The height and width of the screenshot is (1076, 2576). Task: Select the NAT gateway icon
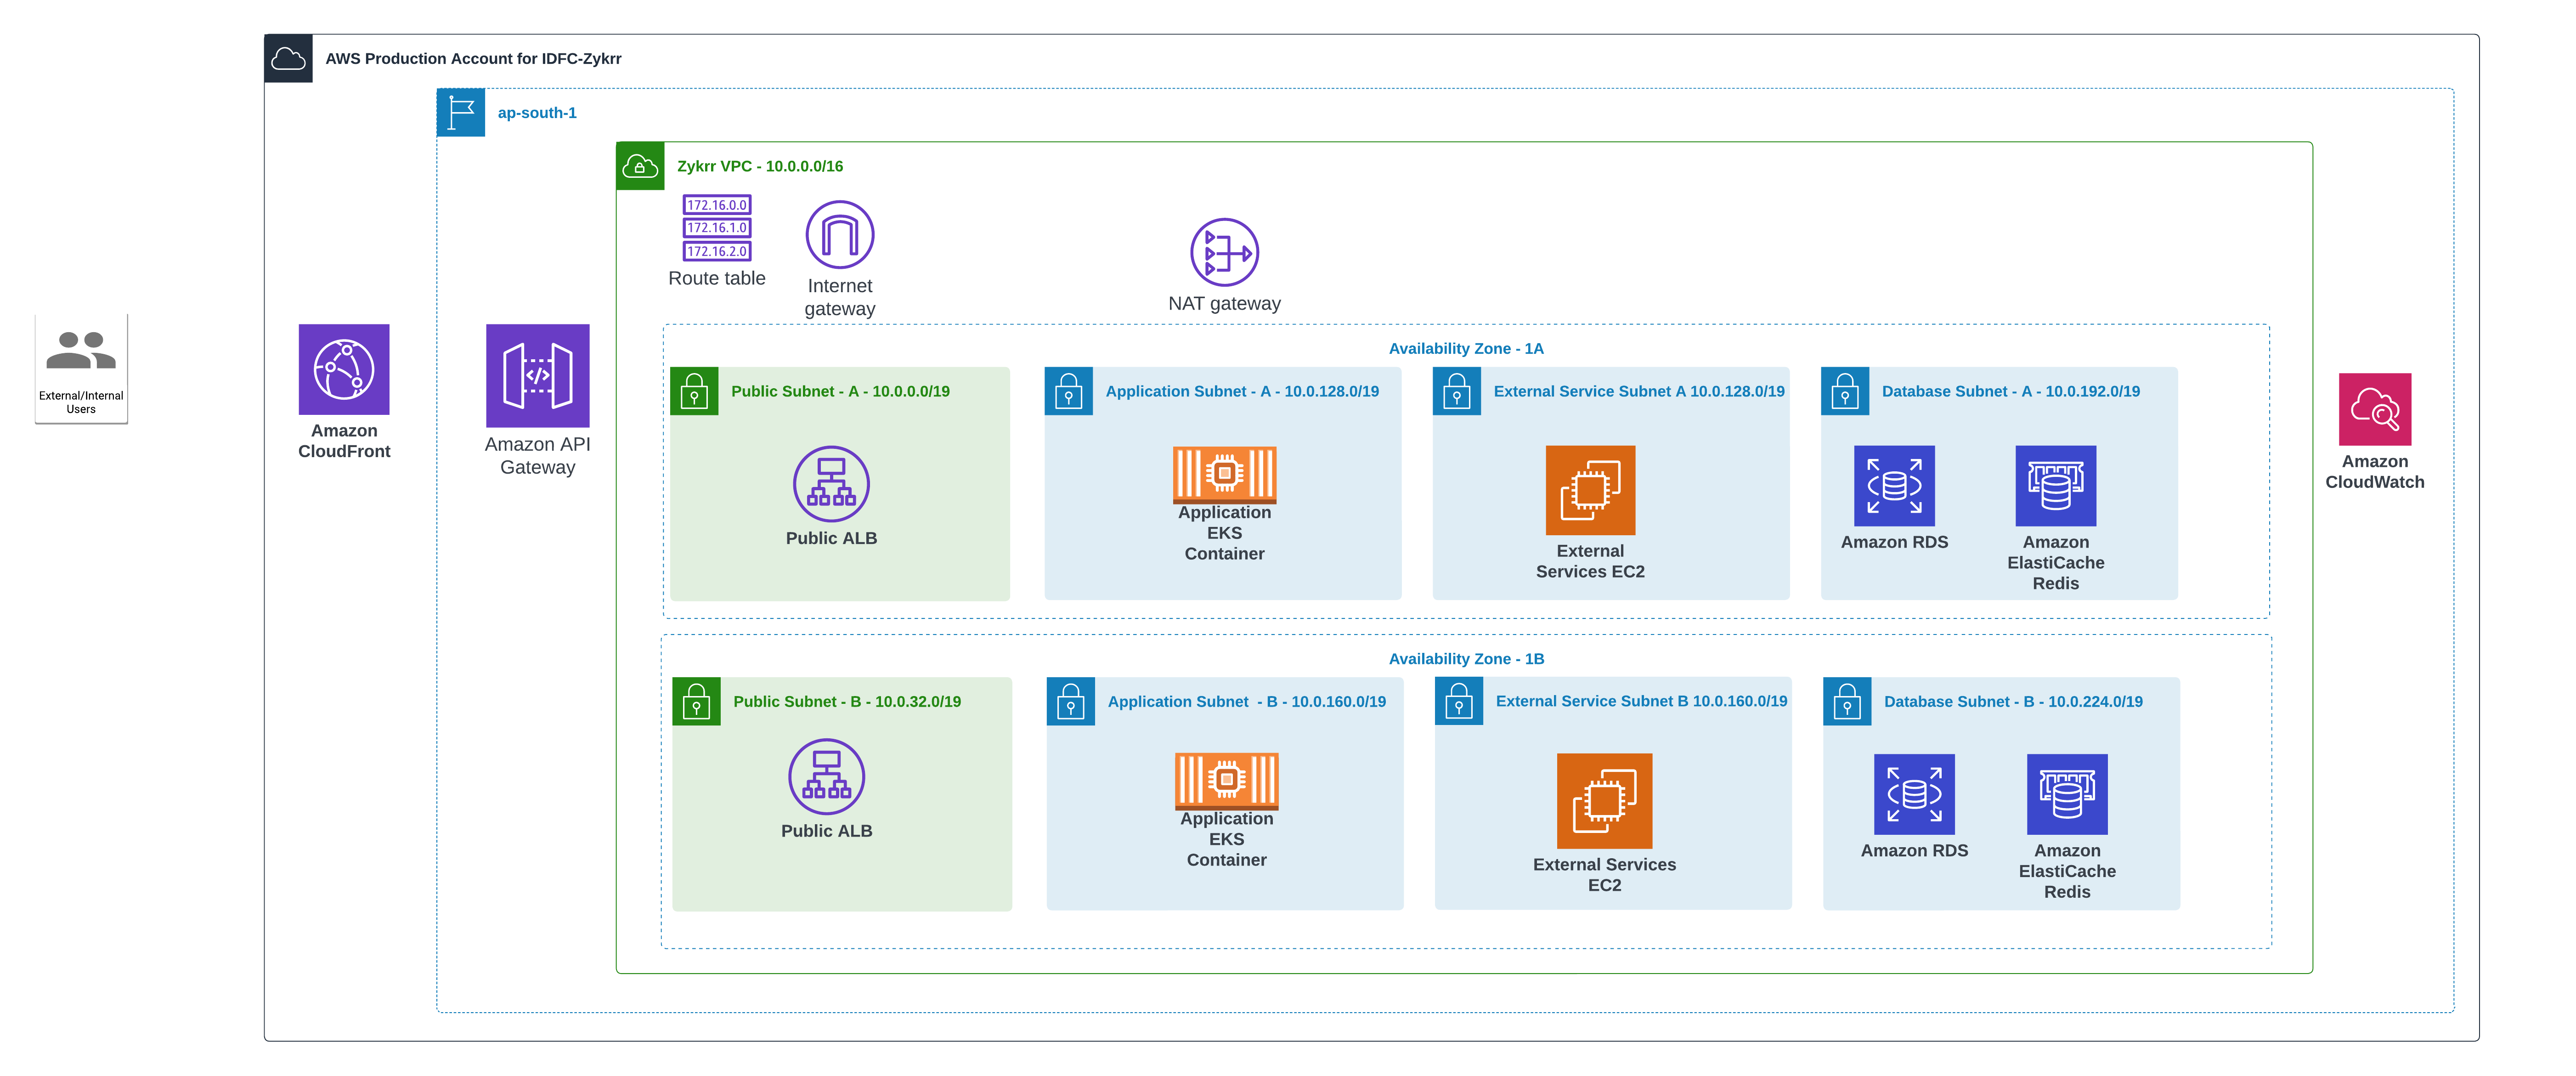pyautogui.click(x=1224, y=252)
